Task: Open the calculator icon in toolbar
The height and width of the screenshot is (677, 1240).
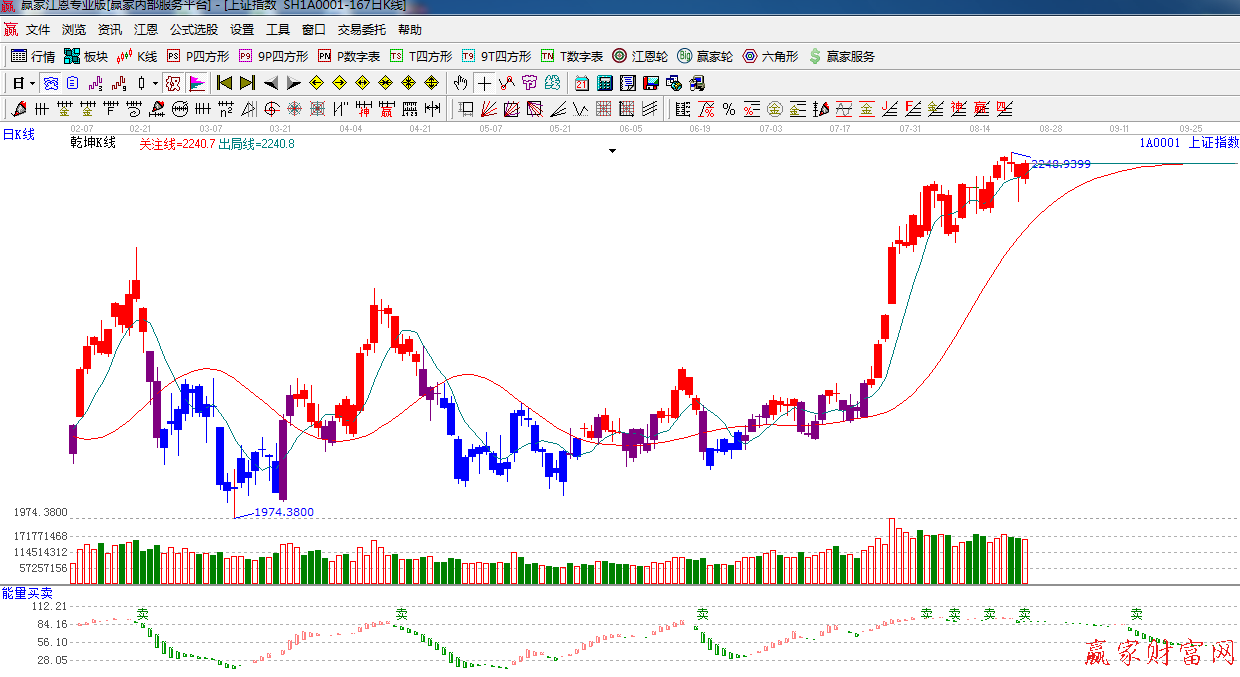Action: pos(605,83)
